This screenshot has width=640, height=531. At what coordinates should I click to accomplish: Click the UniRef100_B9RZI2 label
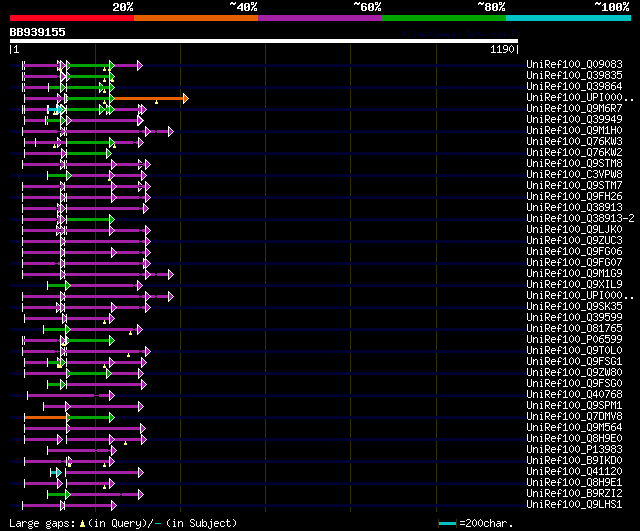click(574, 494)
